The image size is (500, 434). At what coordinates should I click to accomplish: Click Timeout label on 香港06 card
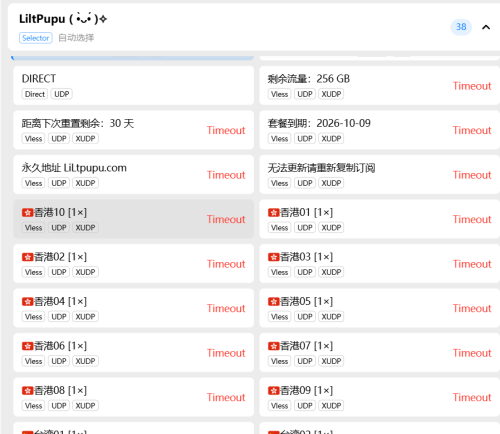[226, 353]
